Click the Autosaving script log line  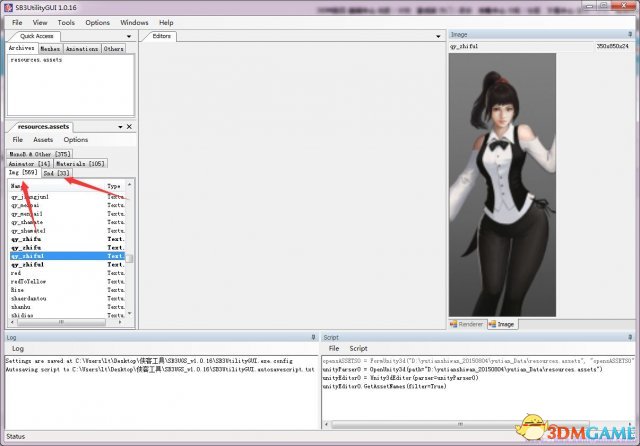click(160, 369)
